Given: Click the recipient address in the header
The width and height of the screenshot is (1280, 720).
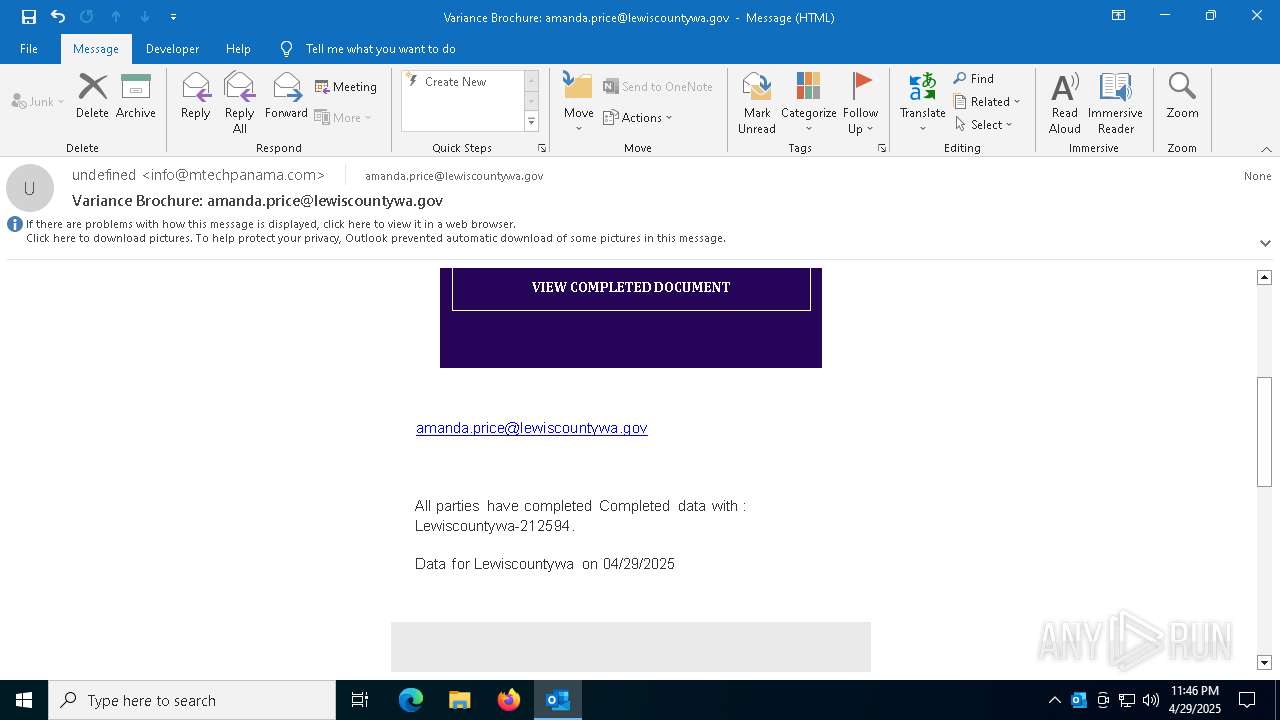Looking at the screenshot, I should click(454, 176).
